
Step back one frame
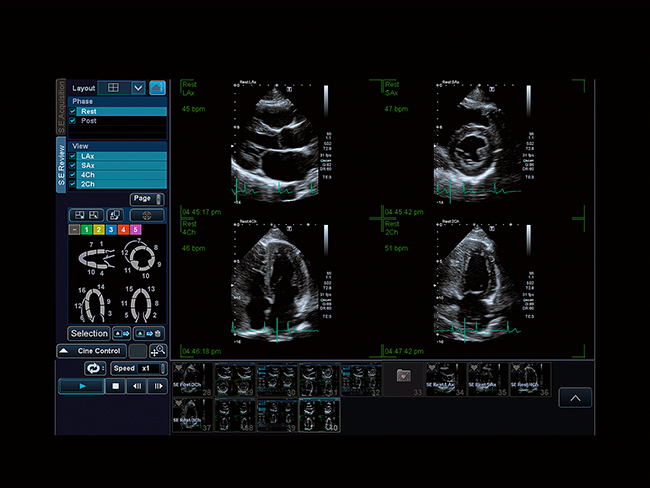click(x=137, y=386)
